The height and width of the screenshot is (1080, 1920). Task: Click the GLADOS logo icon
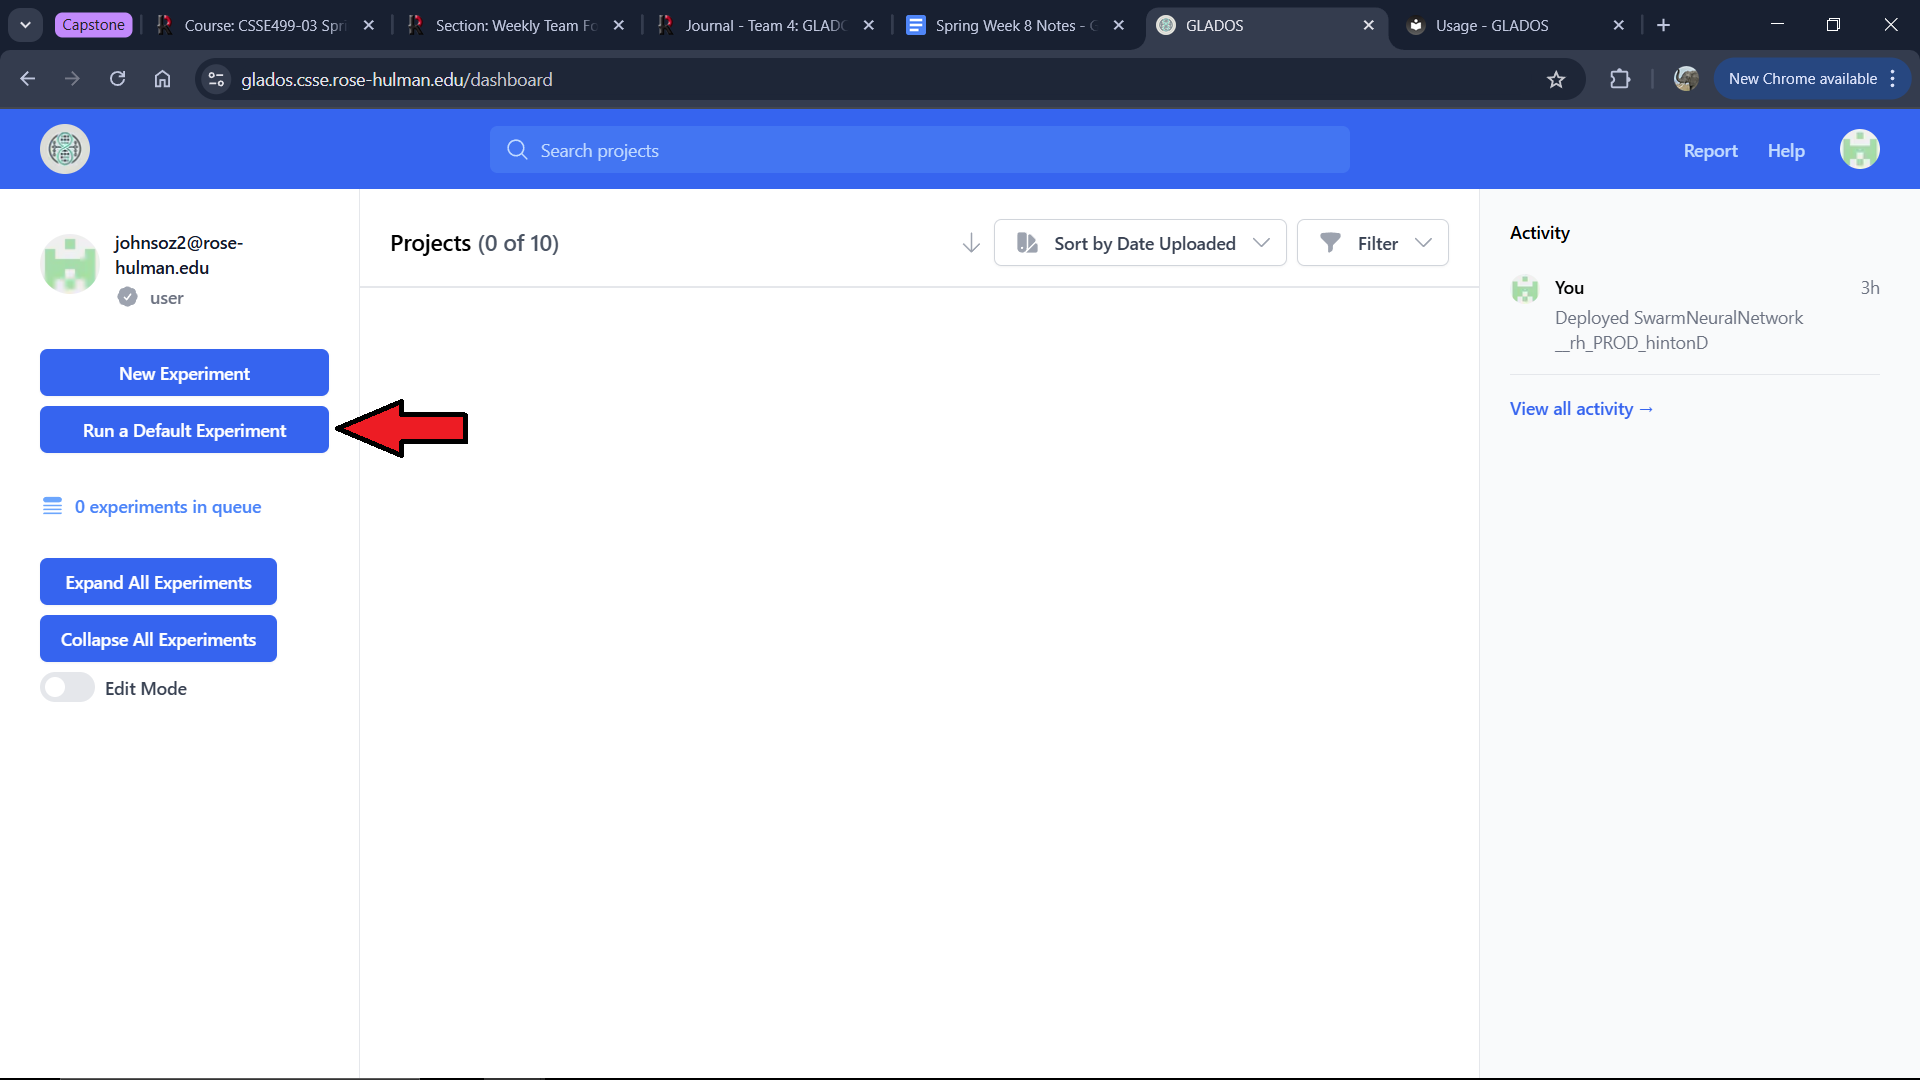[65, 150]
